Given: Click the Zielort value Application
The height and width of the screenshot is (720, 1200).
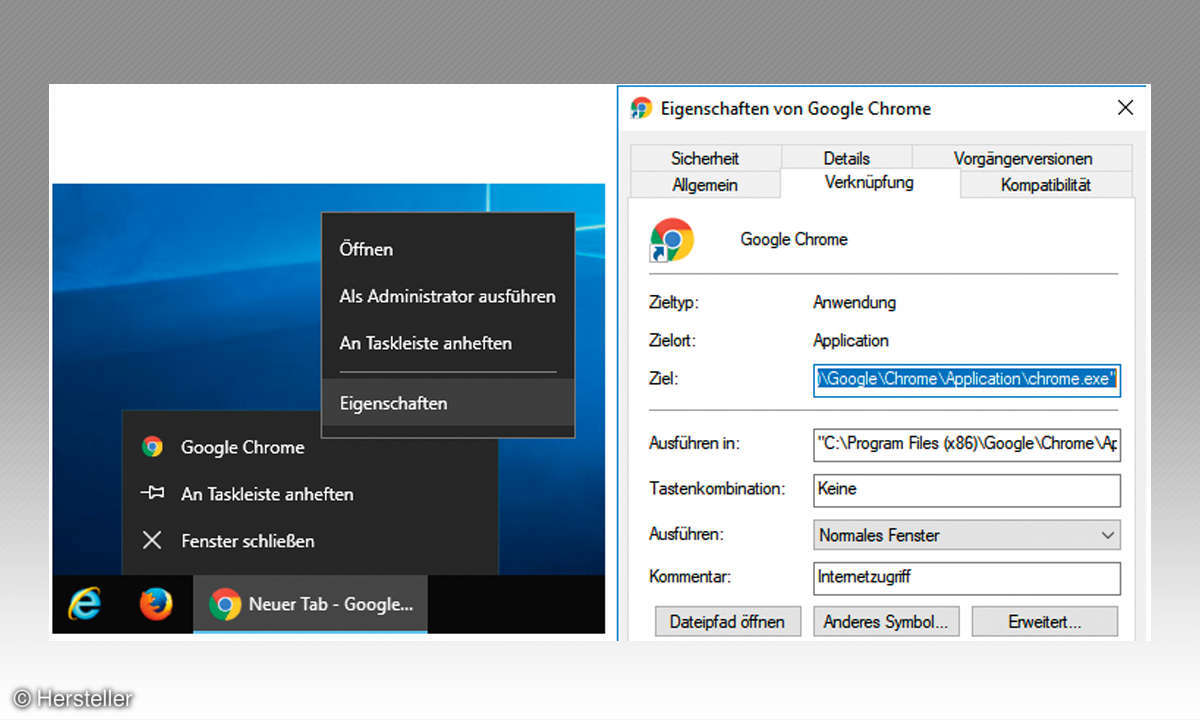Looking at the screenshot, I should tap(851, 341).
